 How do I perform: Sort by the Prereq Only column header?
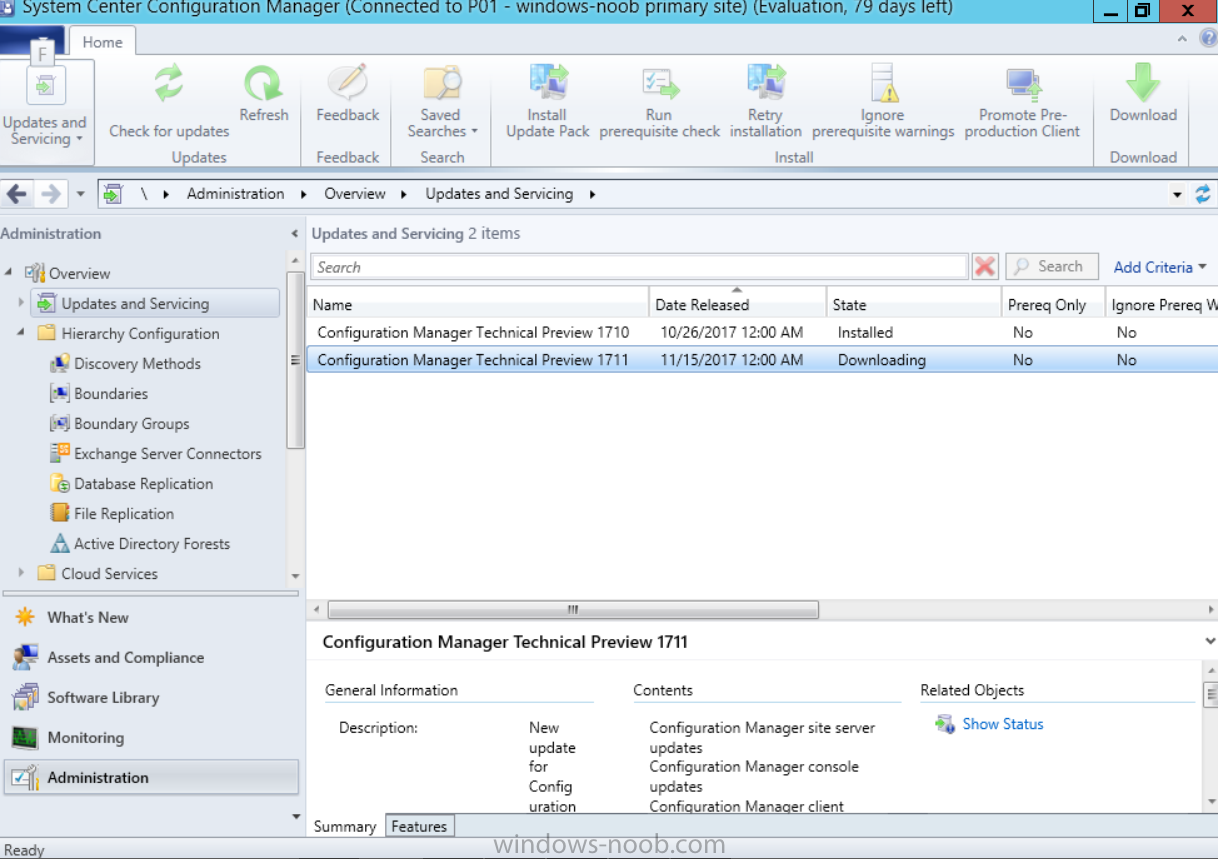point(1053,305)
